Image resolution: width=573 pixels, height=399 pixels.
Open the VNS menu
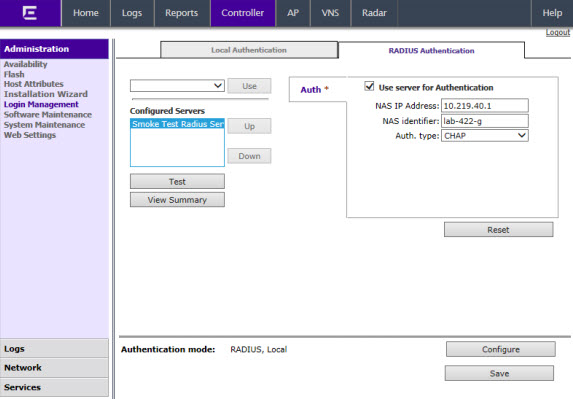tap(330, 13)
